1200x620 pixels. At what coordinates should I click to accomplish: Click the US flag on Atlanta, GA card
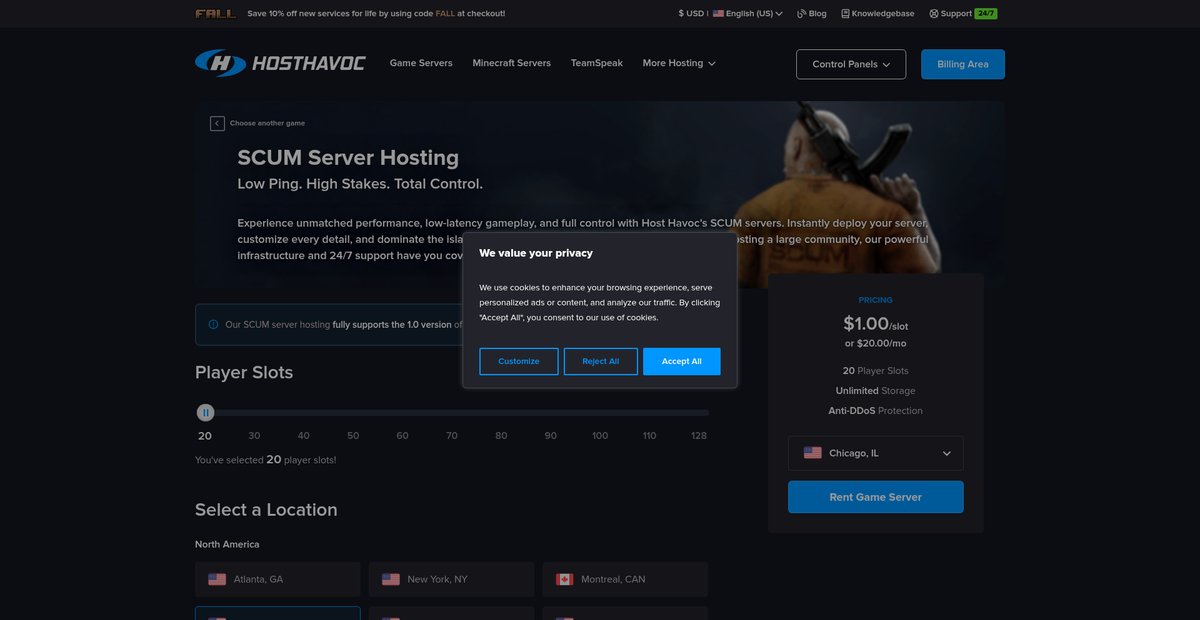pyautogui.click(x=217, y=579)
